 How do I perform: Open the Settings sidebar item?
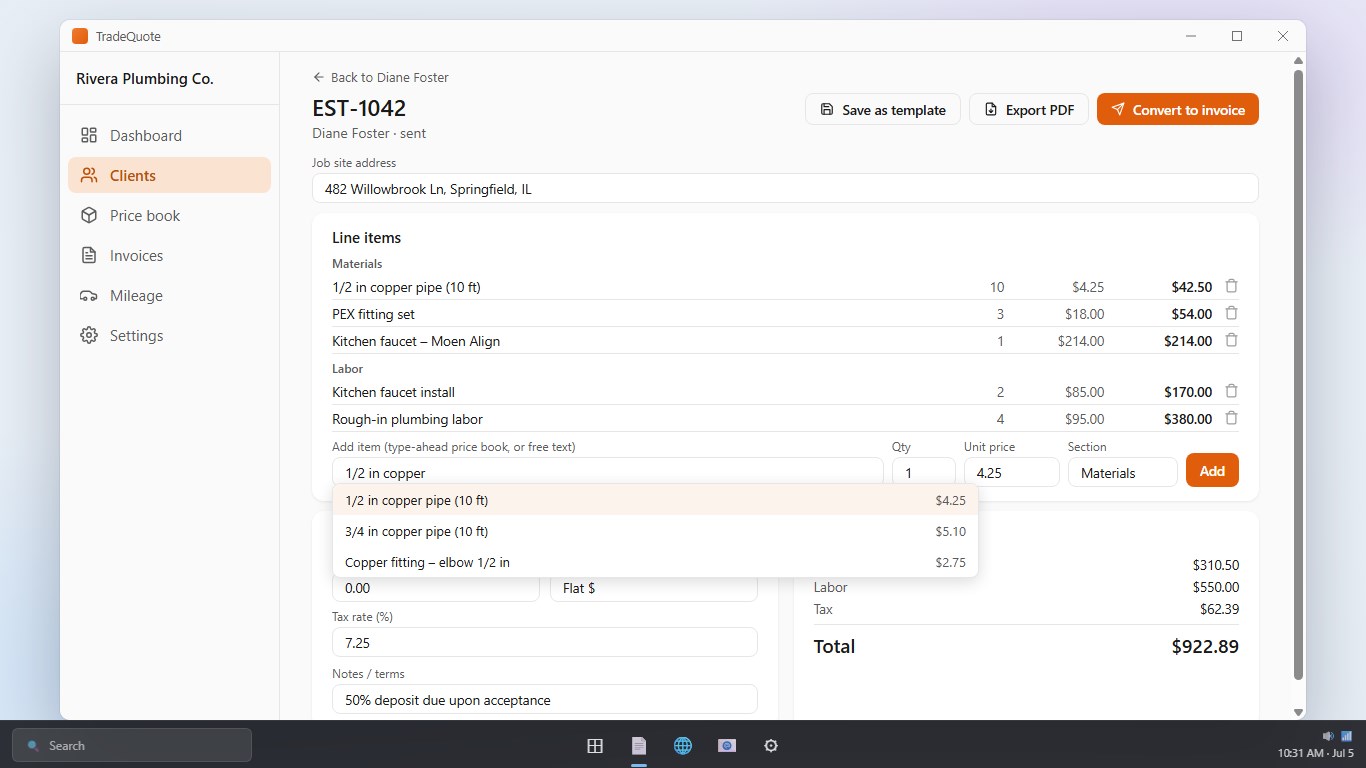click(169, 335)
